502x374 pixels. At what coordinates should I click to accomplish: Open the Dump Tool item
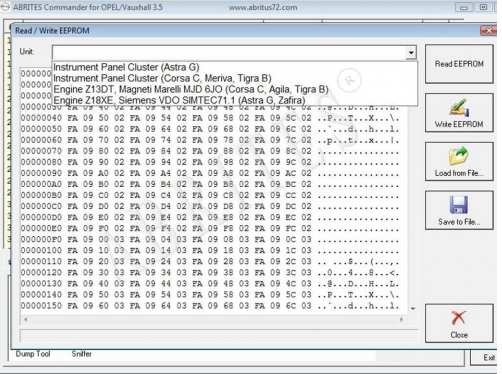click(33, 354)
